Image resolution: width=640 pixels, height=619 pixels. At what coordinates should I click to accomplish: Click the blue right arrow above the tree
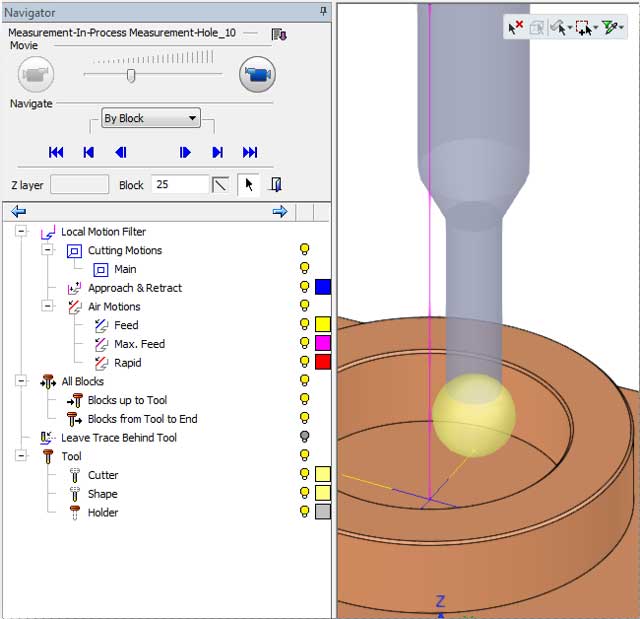[279, 211]
